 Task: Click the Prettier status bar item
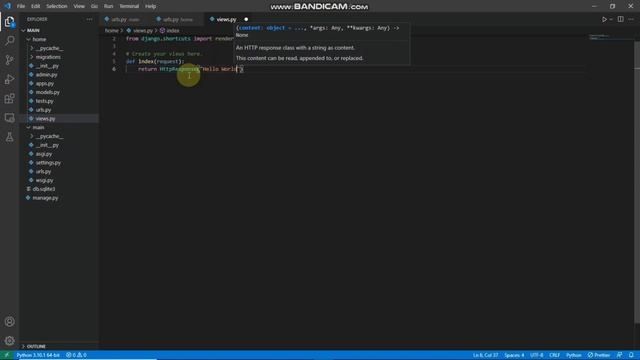(599, 355)
